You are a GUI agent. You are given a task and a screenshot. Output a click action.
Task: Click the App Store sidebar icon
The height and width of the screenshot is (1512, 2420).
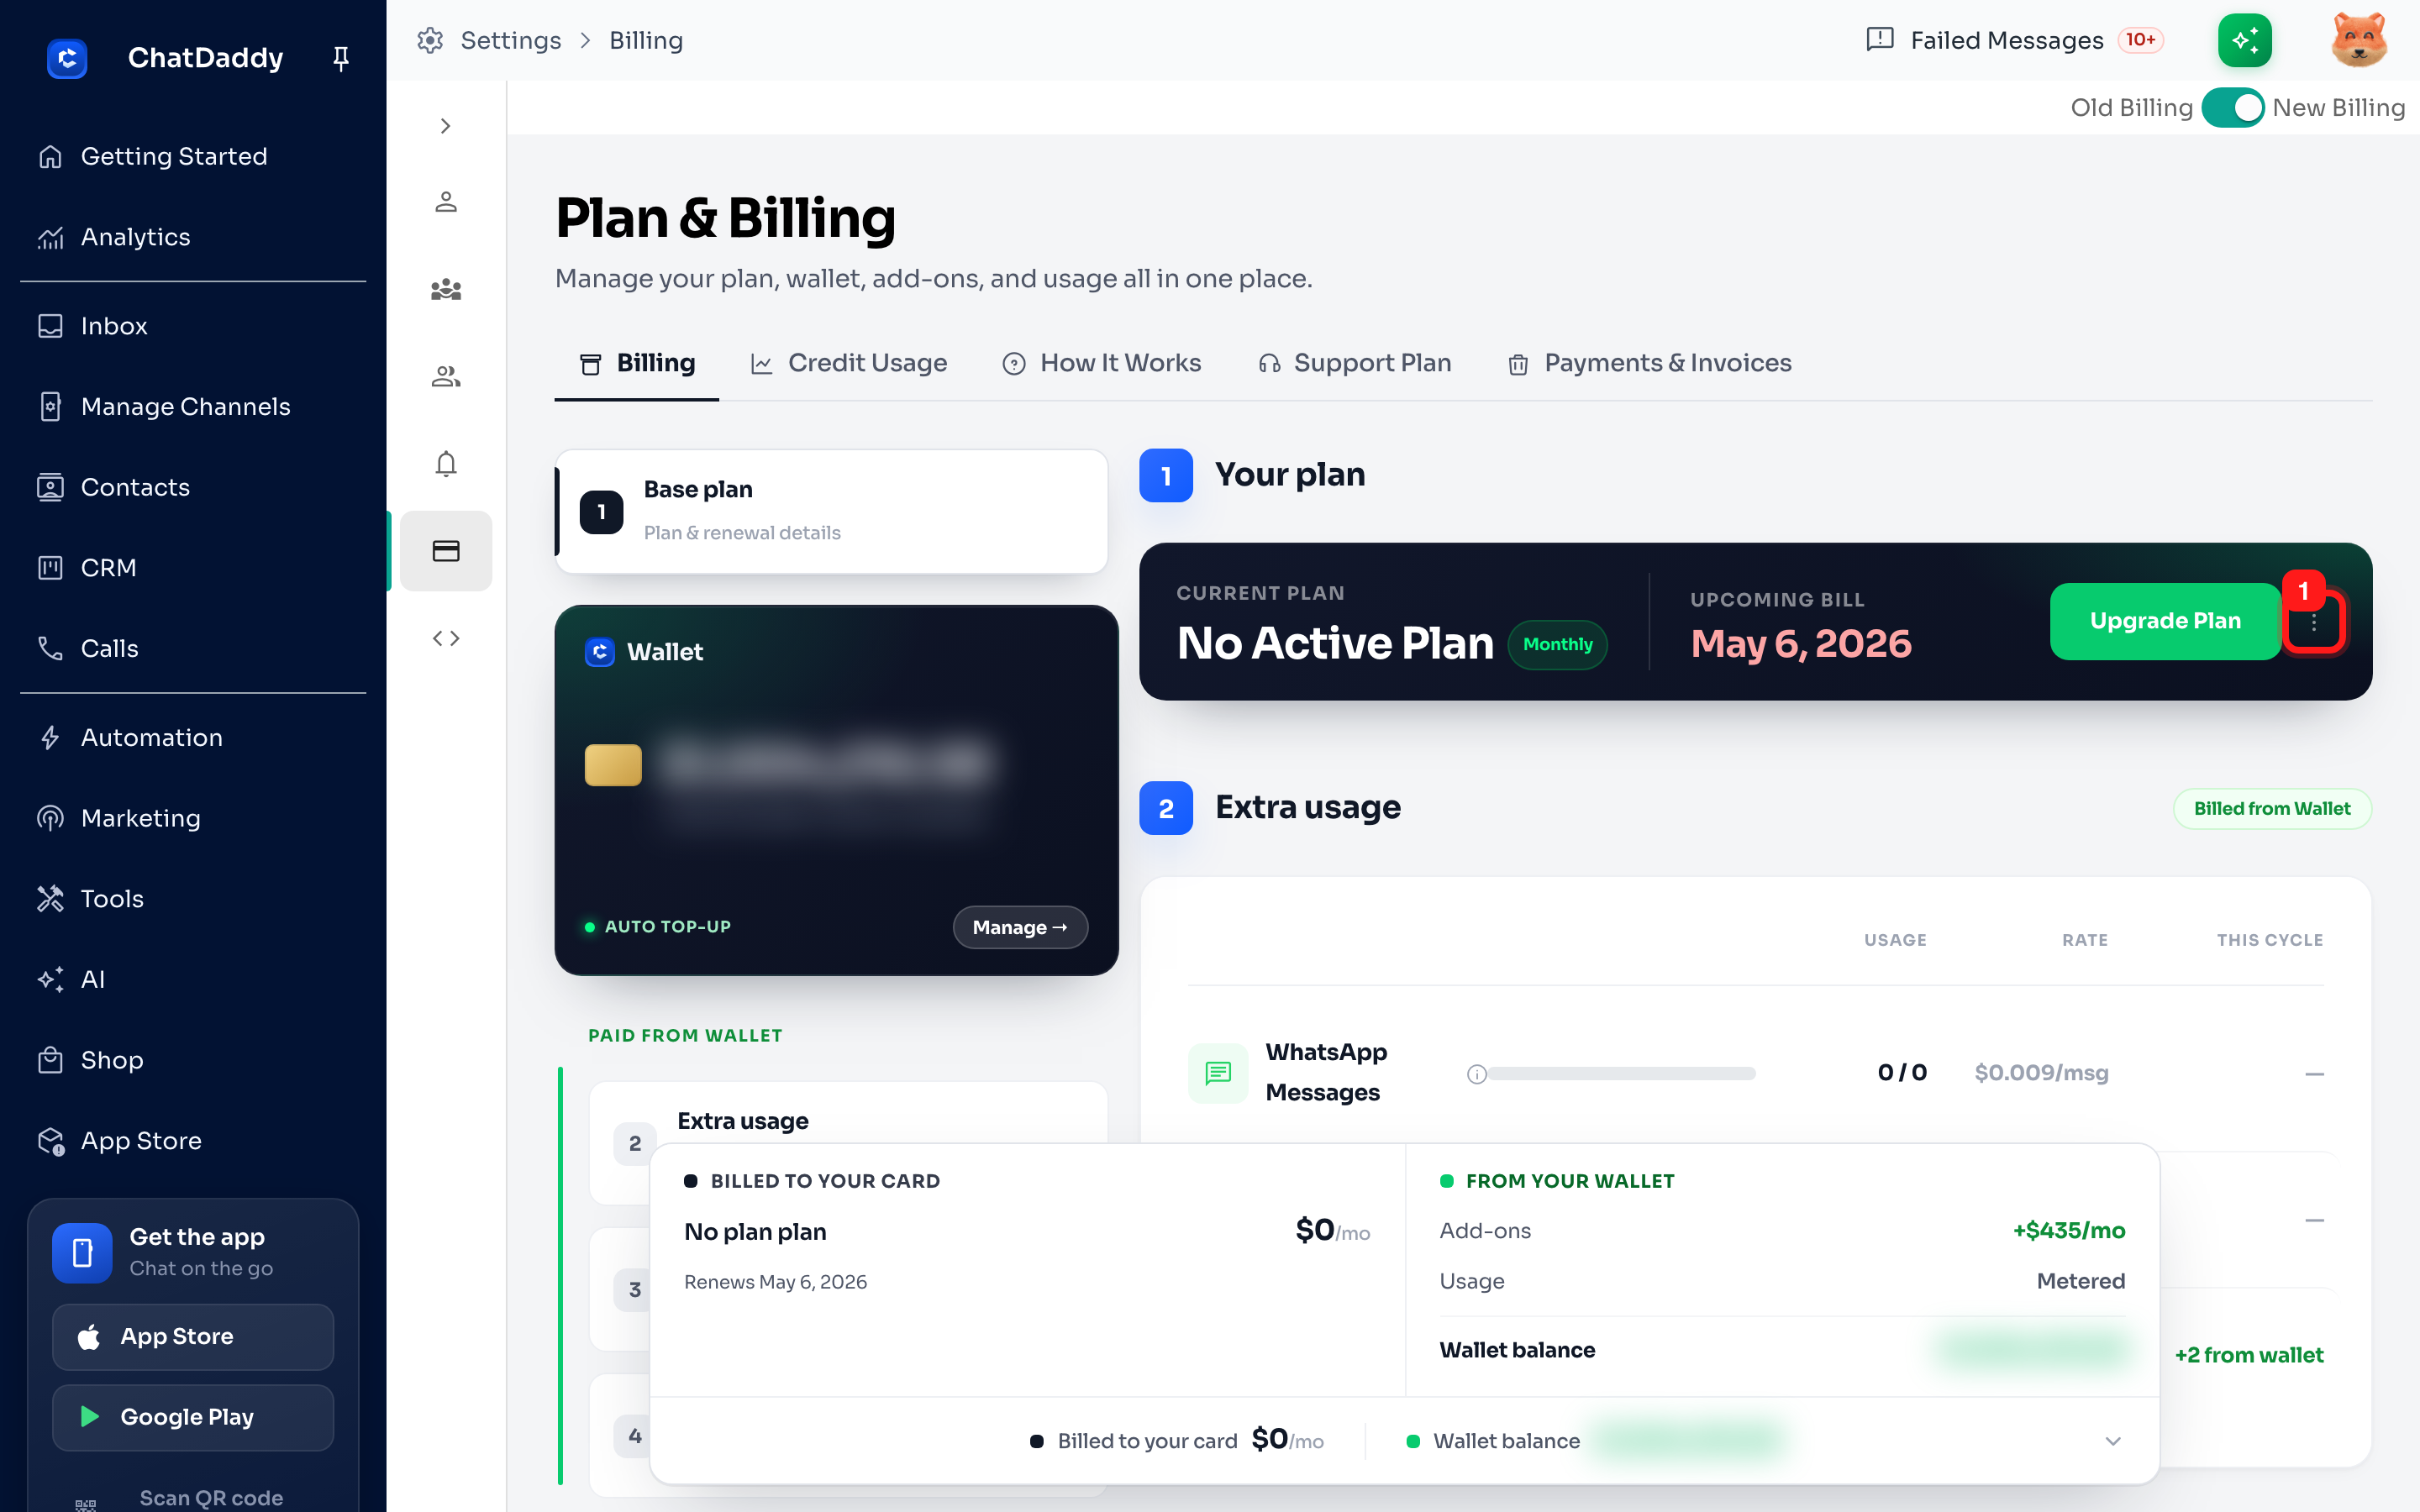coord(50,1141)
